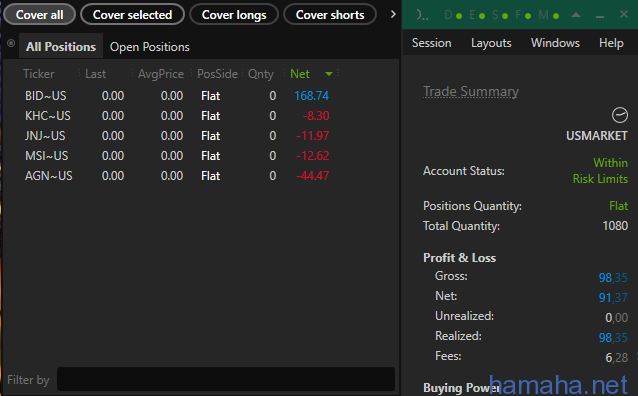Click Total Quantity value 1080

point(615,225)
